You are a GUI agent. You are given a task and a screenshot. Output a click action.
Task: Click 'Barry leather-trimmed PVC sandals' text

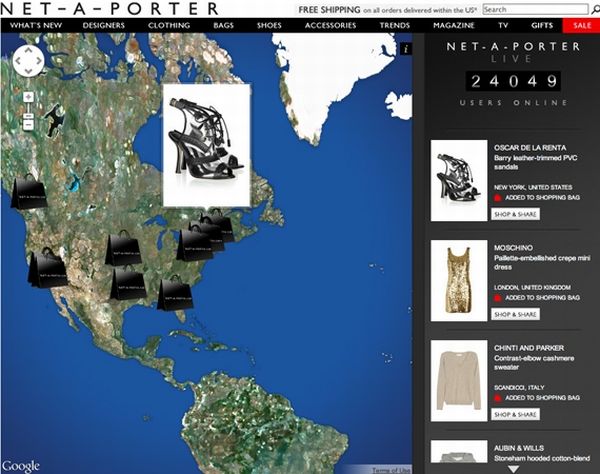pos(535,162)
